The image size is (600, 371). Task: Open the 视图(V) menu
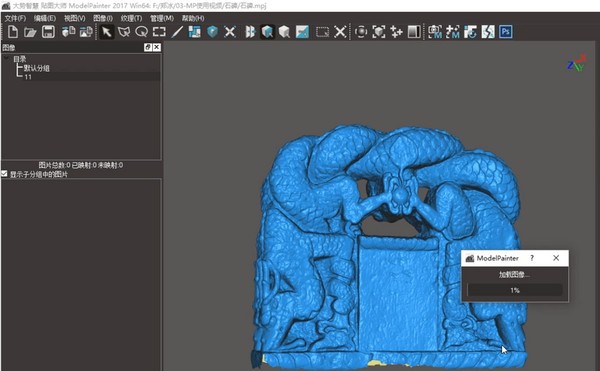(74, 18)
